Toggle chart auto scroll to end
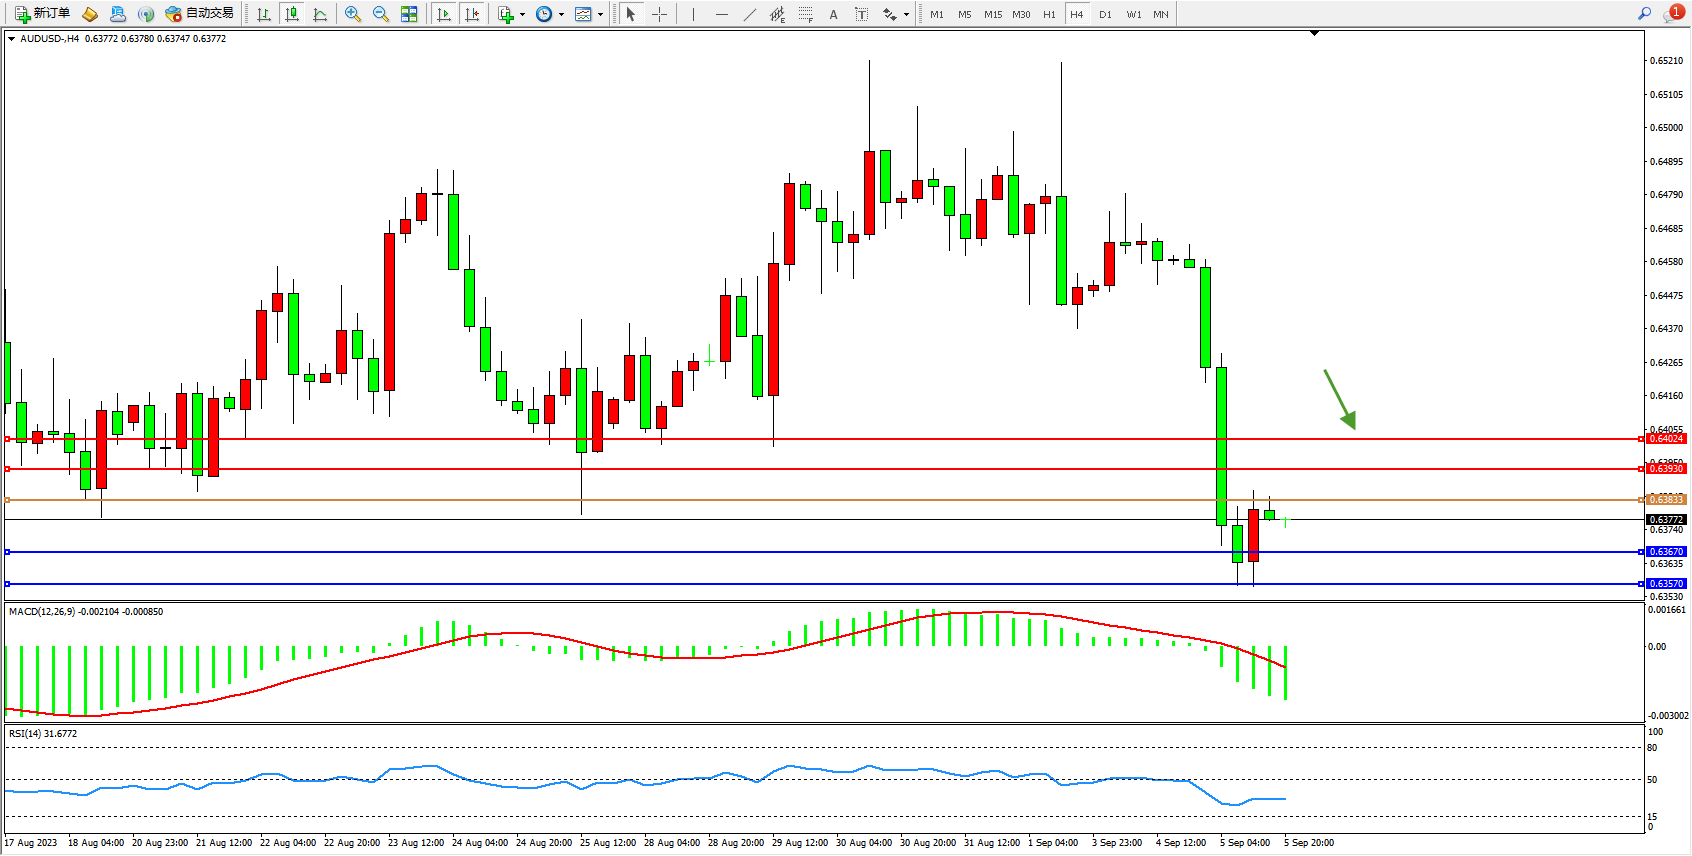Viewport: 1692px width, 856px height. [x=444, y=14]
